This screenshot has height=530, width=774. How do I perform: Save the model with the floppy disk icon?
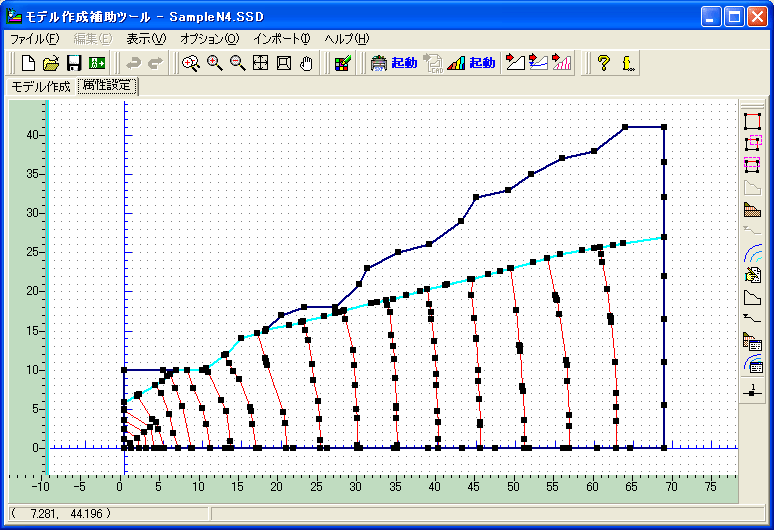[74, 63]
